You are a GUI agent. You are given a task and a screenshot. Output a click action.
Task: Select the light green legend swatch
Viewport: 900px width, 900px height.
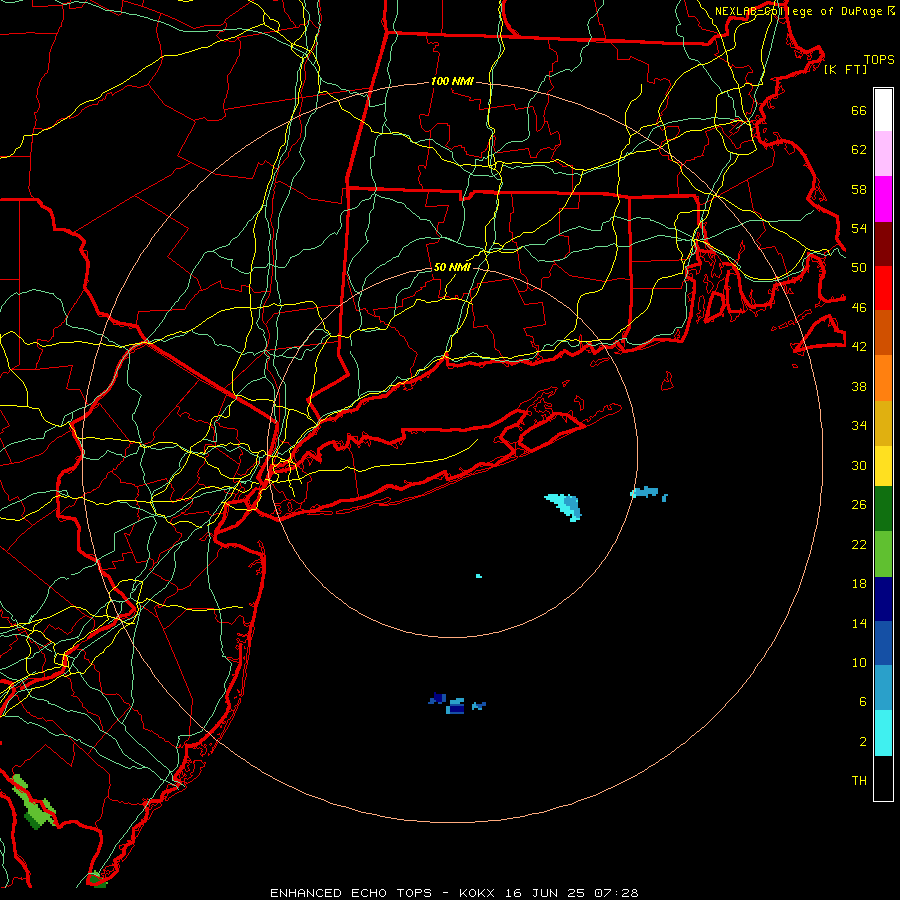883,554
